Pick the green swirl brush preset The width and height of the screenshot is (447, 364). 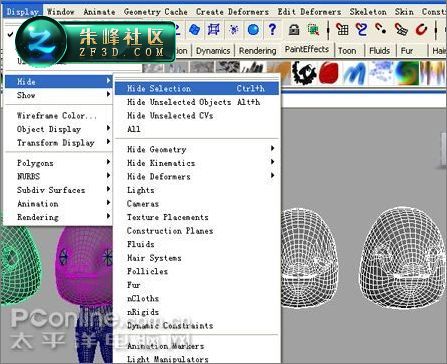pos(406,72)
